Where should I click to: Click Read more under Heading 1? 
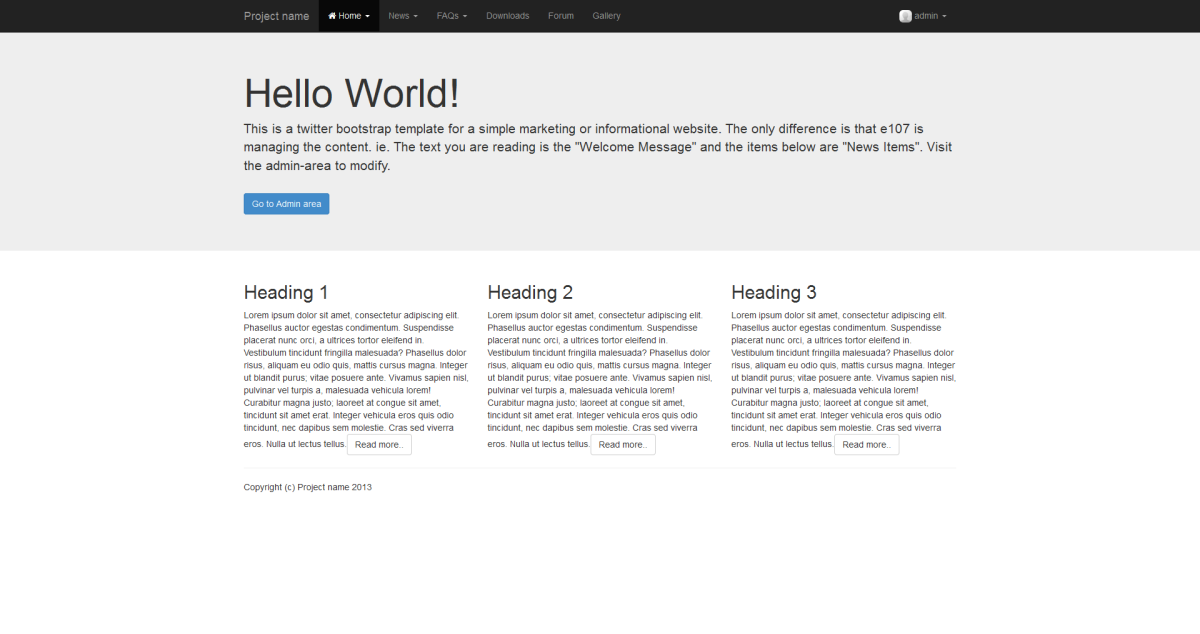(379, 444)
